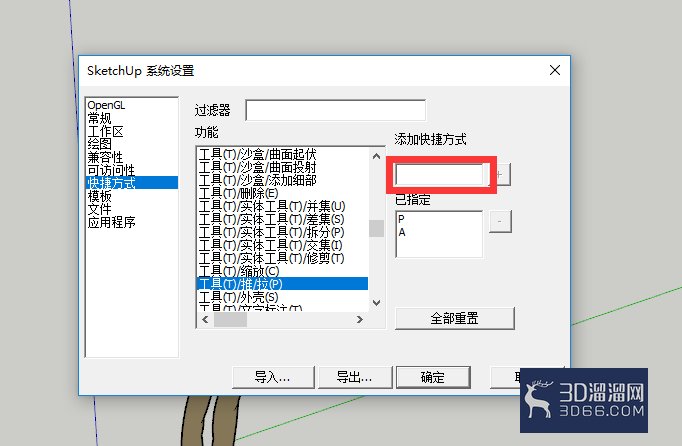Click the 添加快捷方式 shortcut input box

pos(439,175)
